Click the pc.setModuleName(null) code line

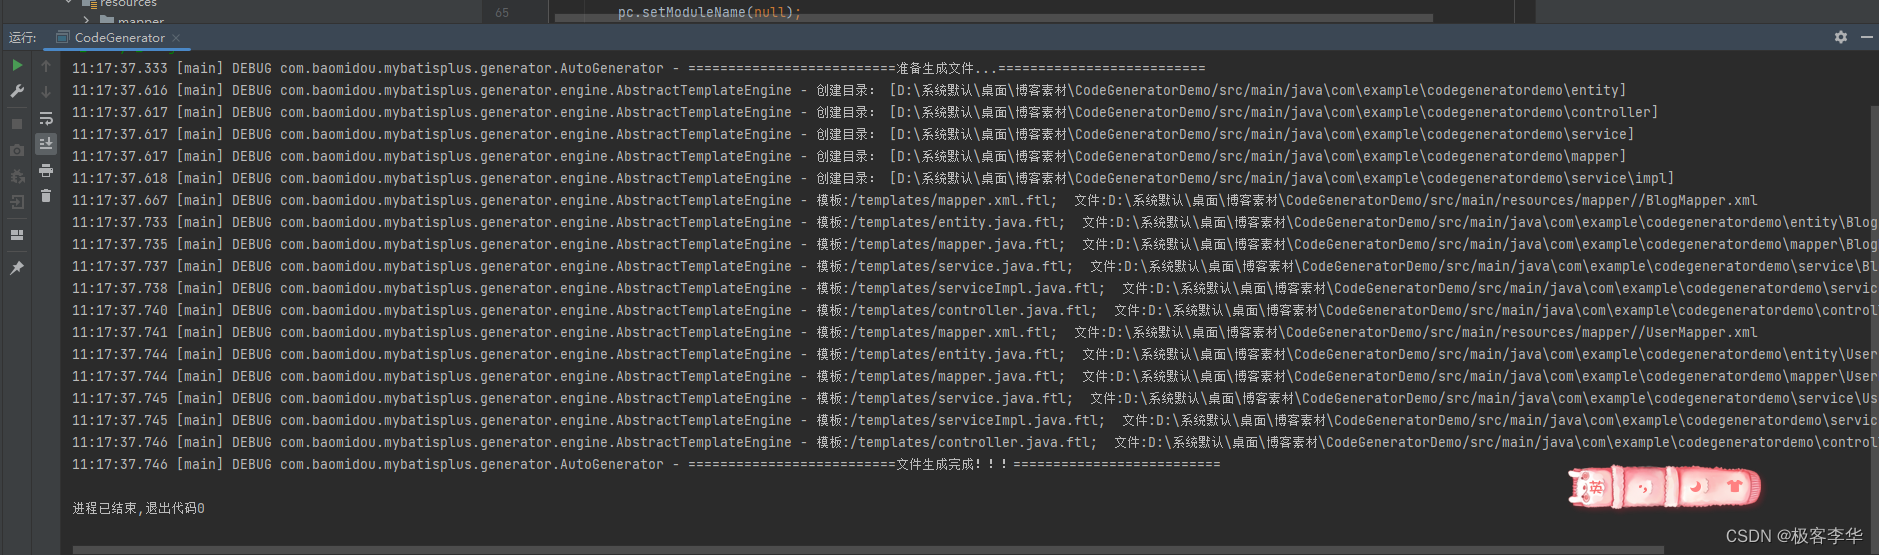click(709, 13)
